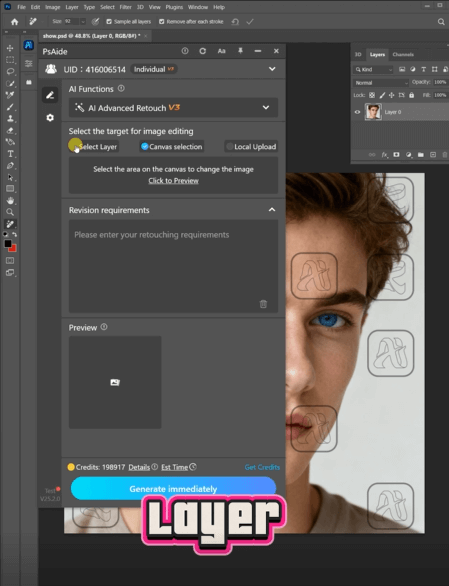Select the Move tool

[10, 48]
